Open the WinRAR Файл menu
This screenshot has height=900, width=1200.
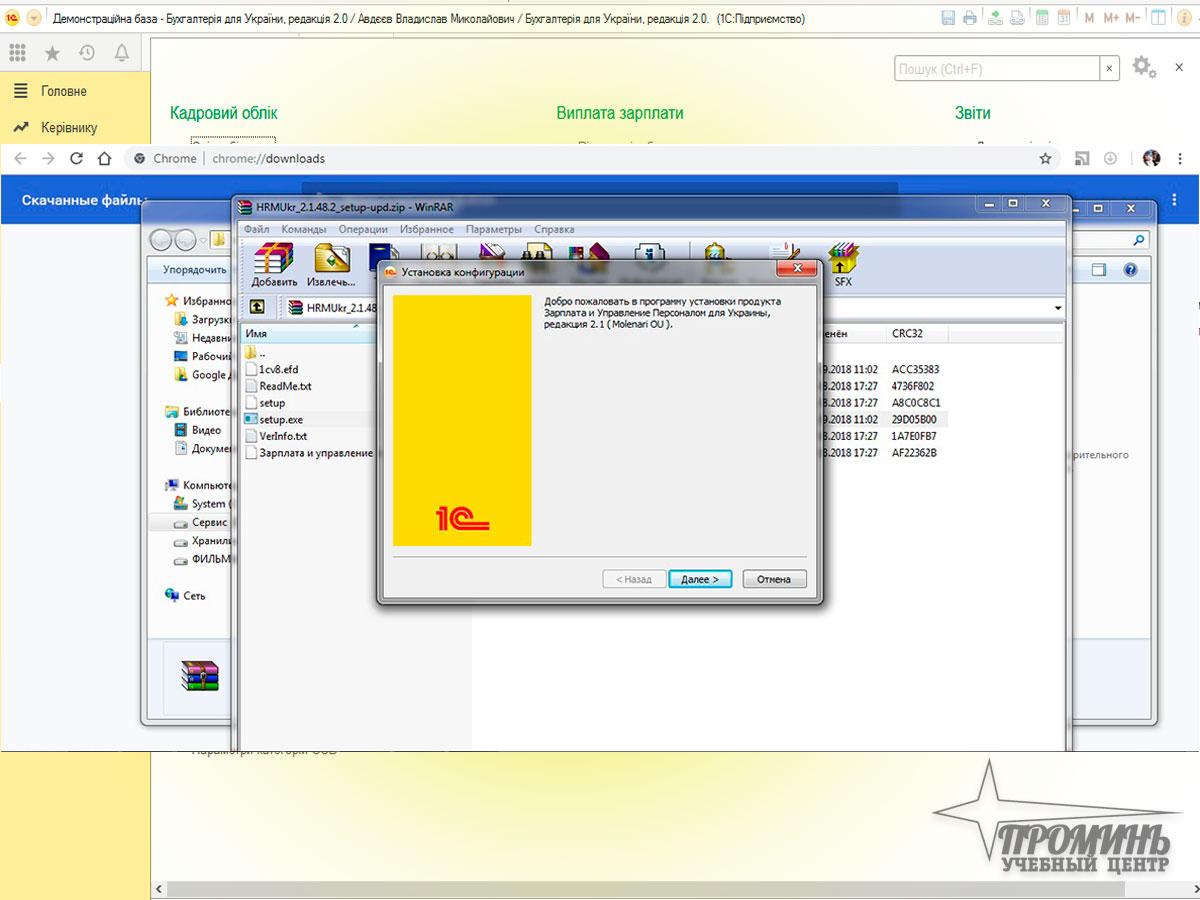256,229
